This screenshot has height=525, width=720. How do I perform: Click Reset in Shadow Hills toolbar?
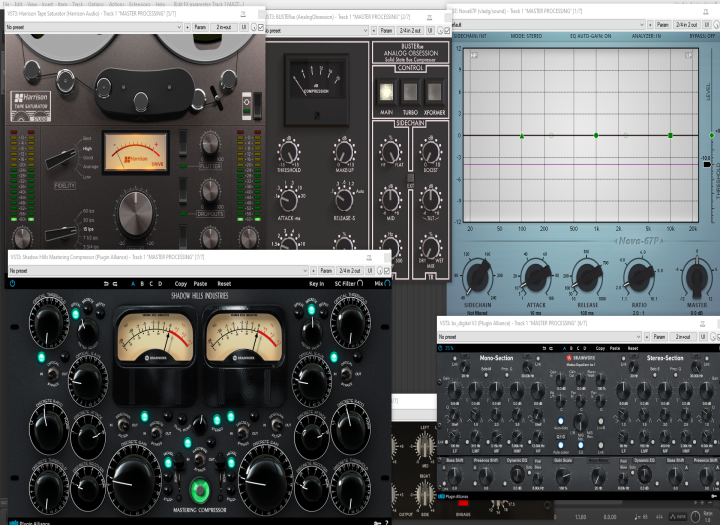[224, 284]
